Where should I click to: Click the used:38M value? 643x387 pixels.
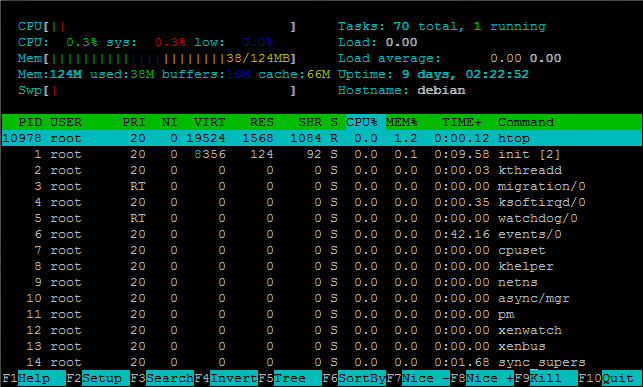(122, 74)
